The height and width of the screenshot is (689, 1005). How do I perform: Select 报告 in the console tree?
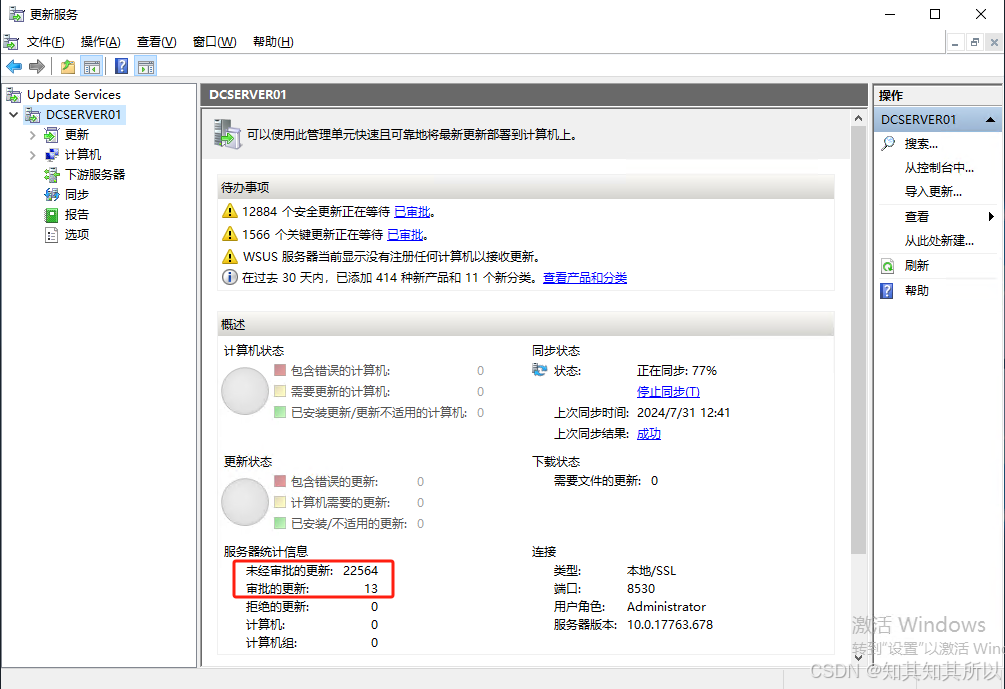pyautogui.click(x=77, y=215)
